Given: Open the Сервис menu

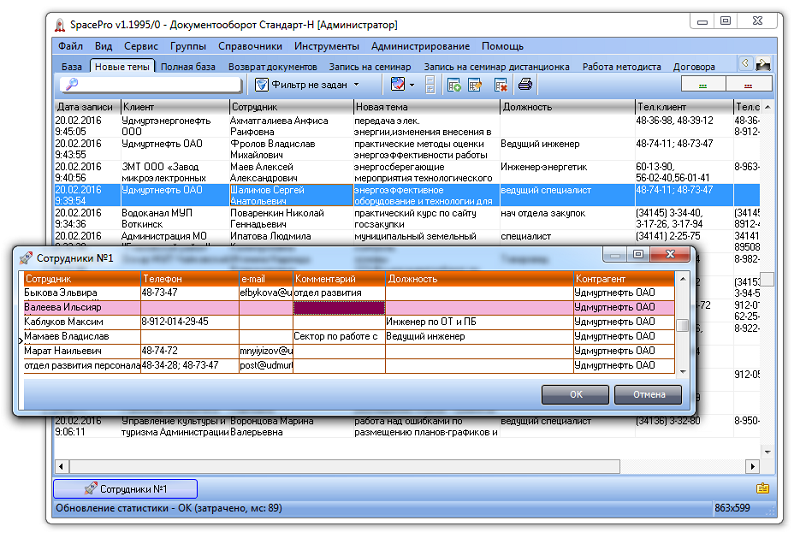Looking at the screenshot, I should tap(141, 46).
